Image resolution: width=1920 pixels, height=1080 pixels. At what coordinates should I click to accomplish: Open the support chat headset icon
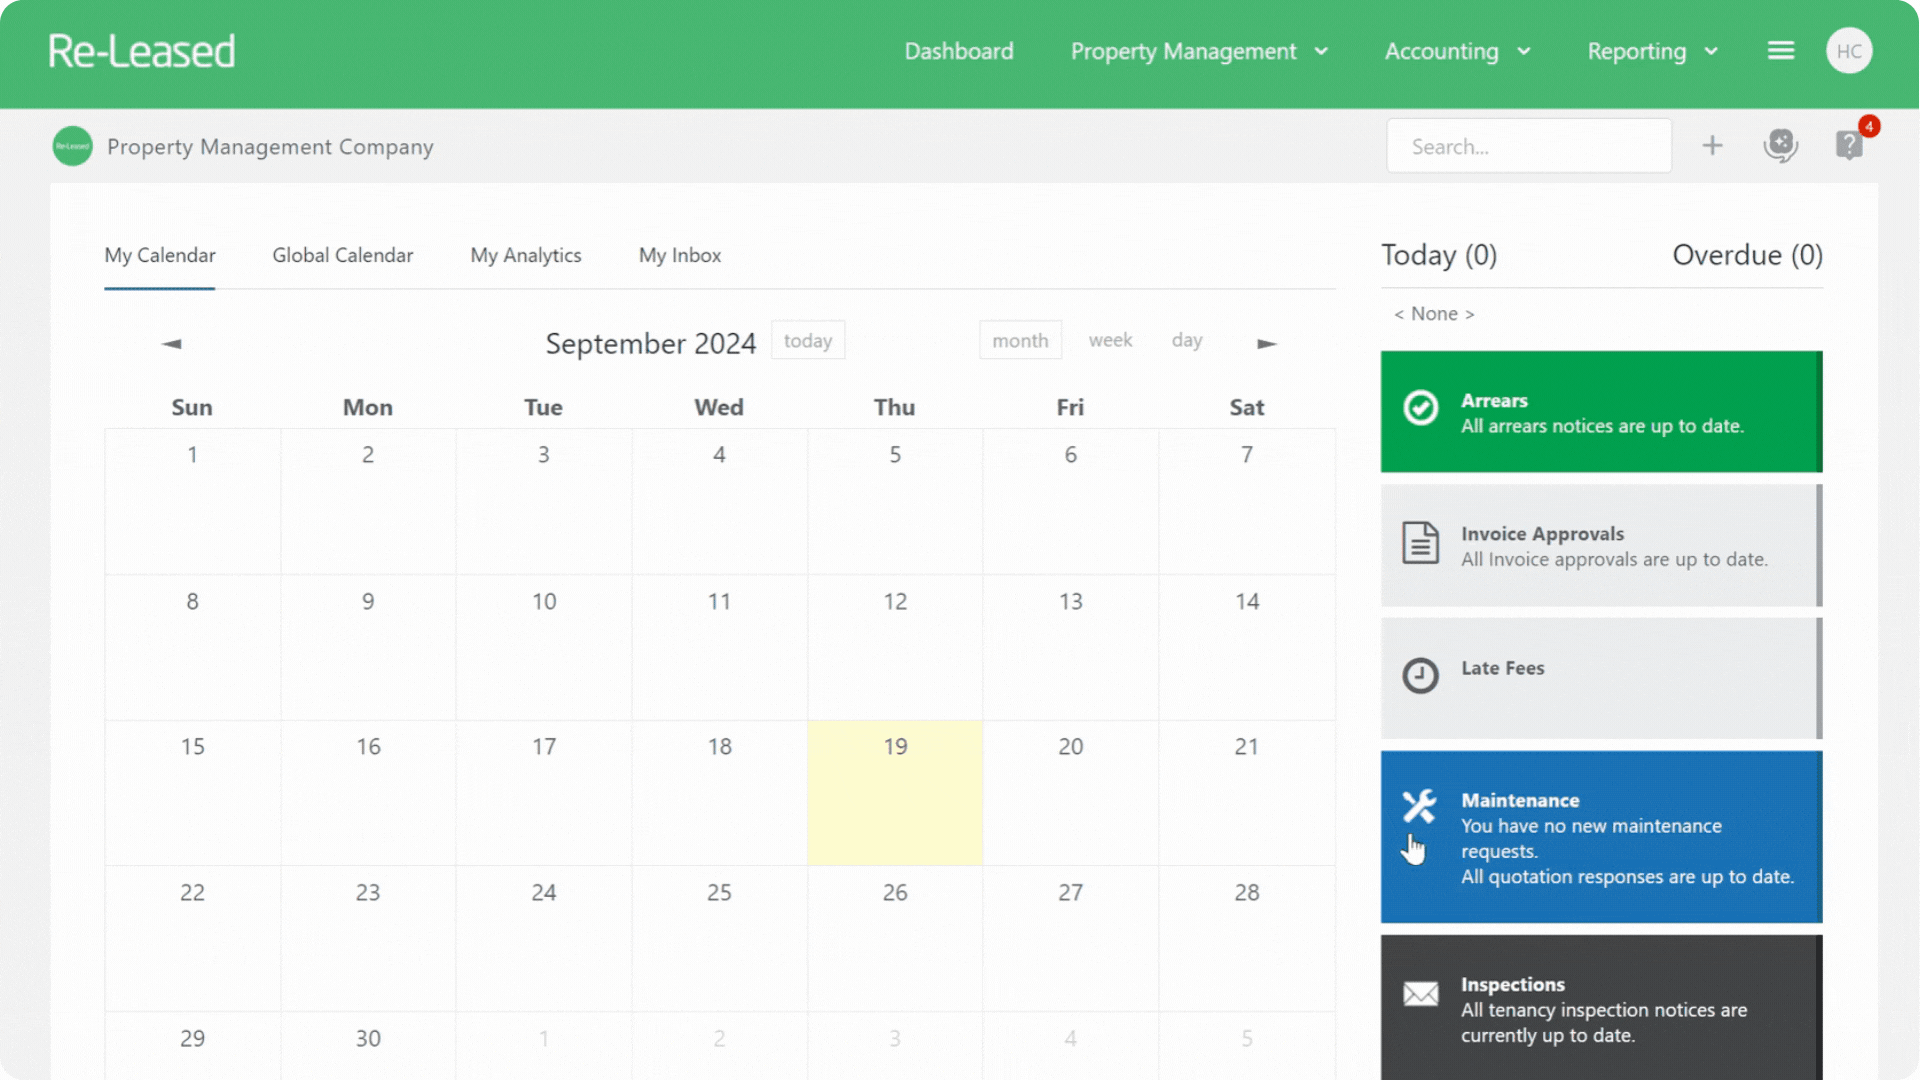coord(1781,146)
